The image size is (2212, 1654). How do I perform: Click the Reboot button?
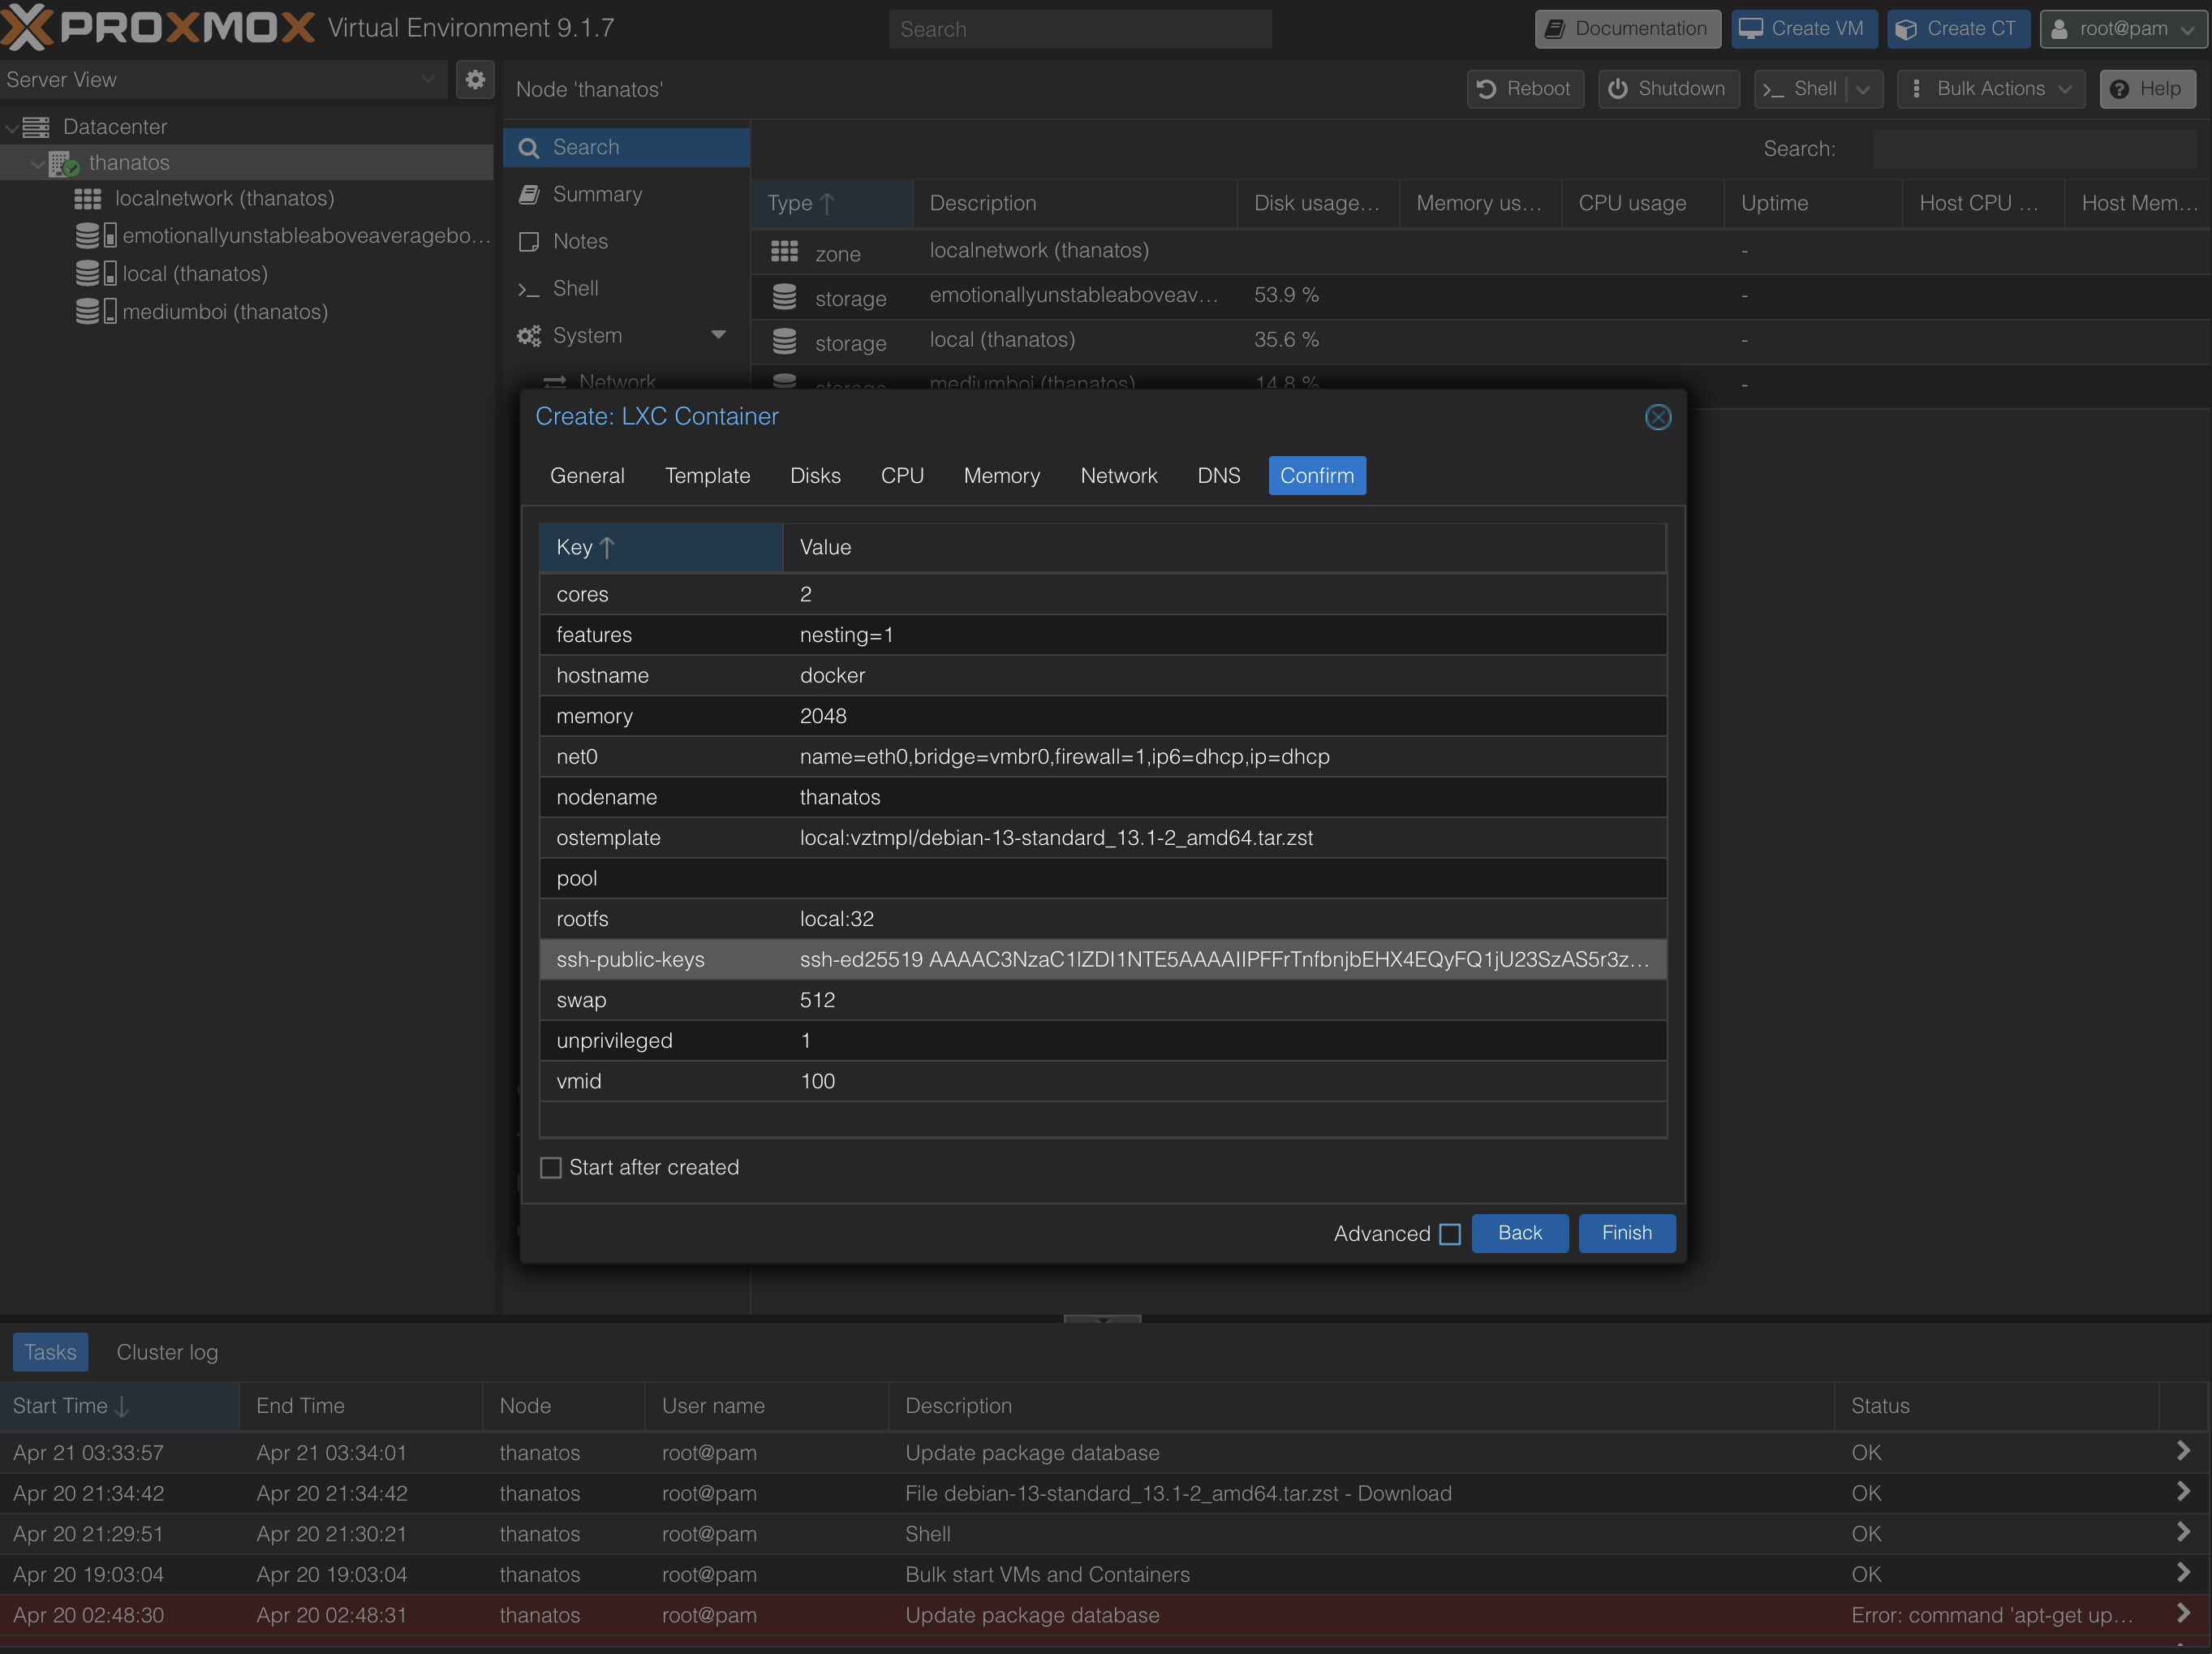[1526, 89]
